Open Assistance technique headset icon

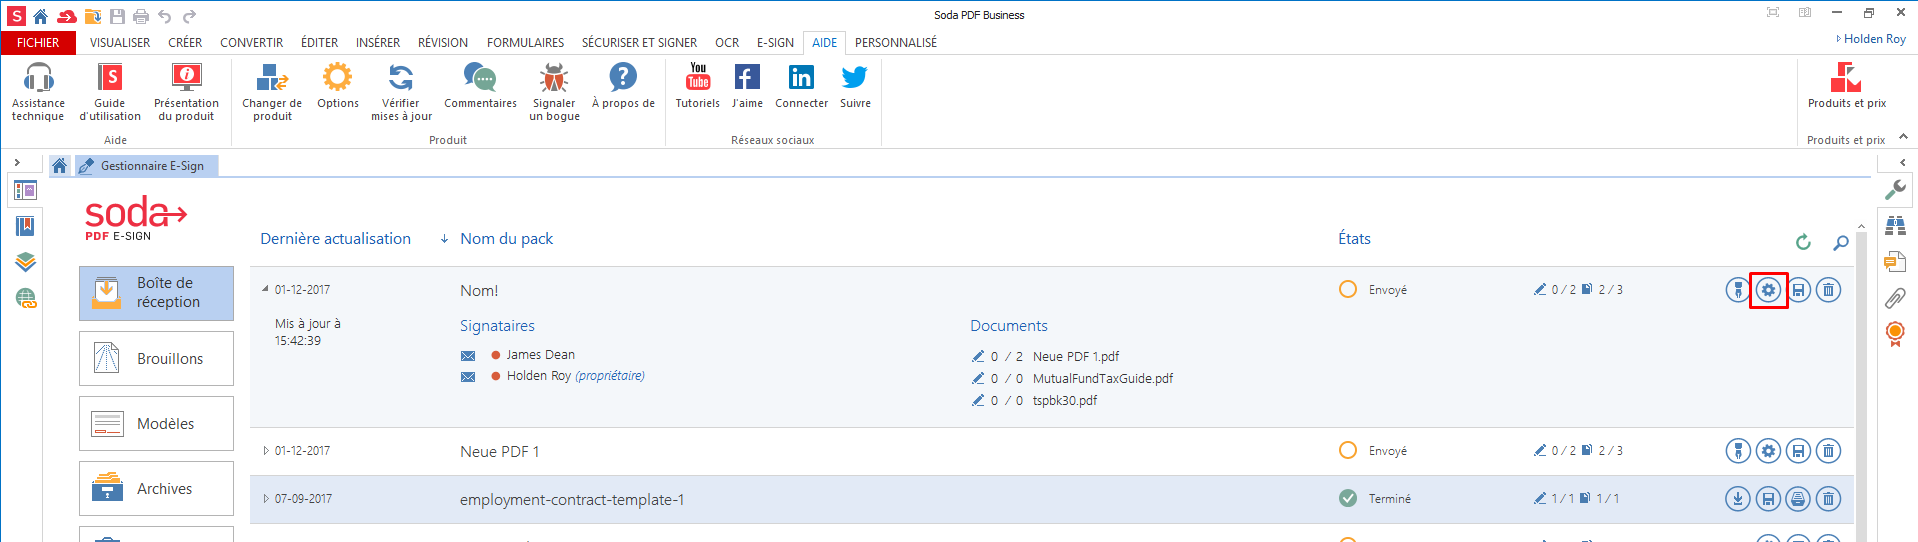38,78
